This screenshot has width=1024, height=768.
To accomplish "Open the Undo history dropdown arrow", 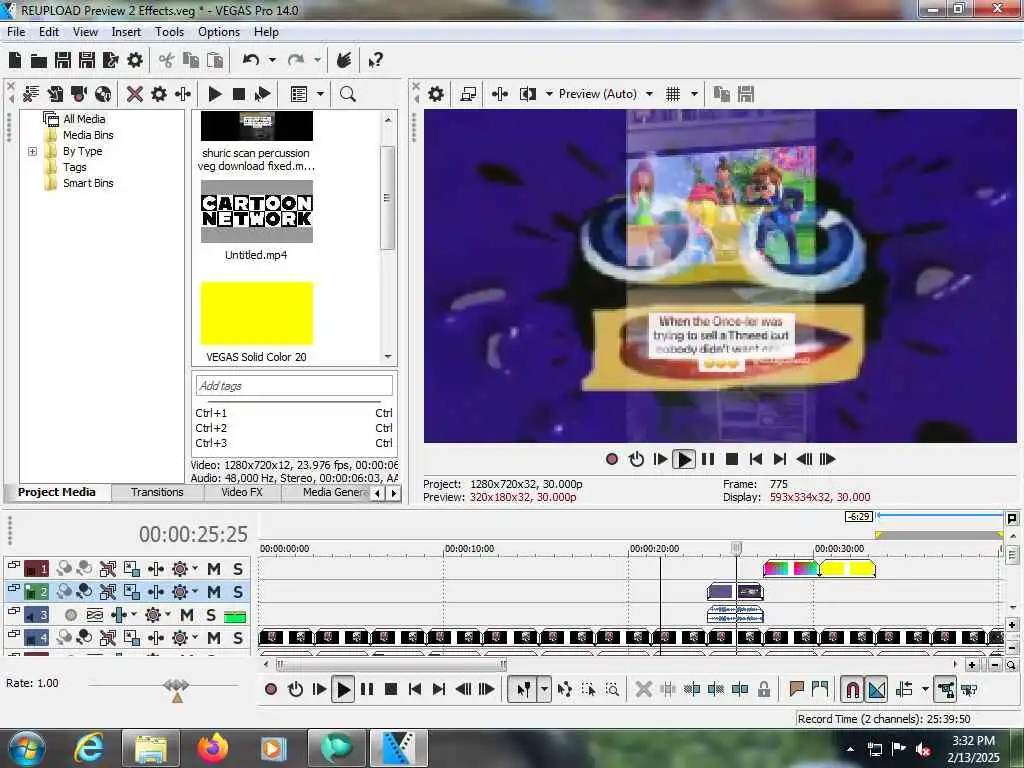I will coord(272,60).
